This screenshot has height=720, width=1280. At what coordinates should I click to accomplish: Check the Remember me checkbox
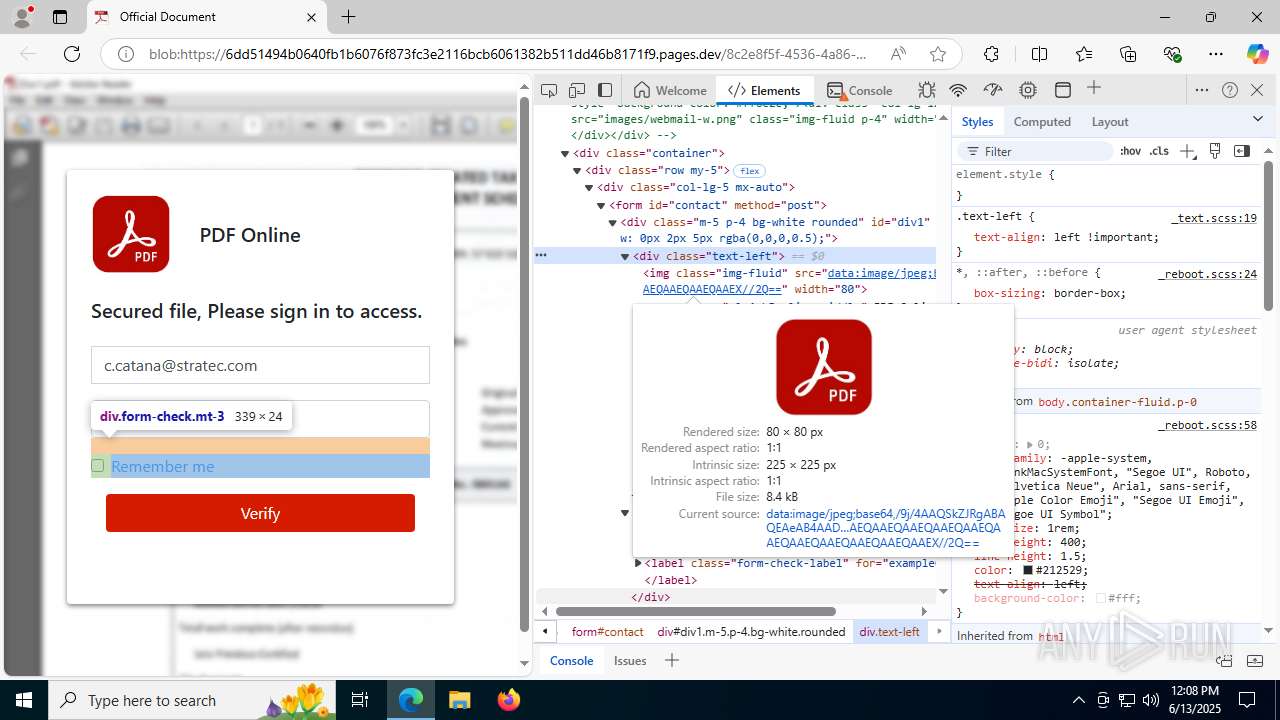click(98, 465)
